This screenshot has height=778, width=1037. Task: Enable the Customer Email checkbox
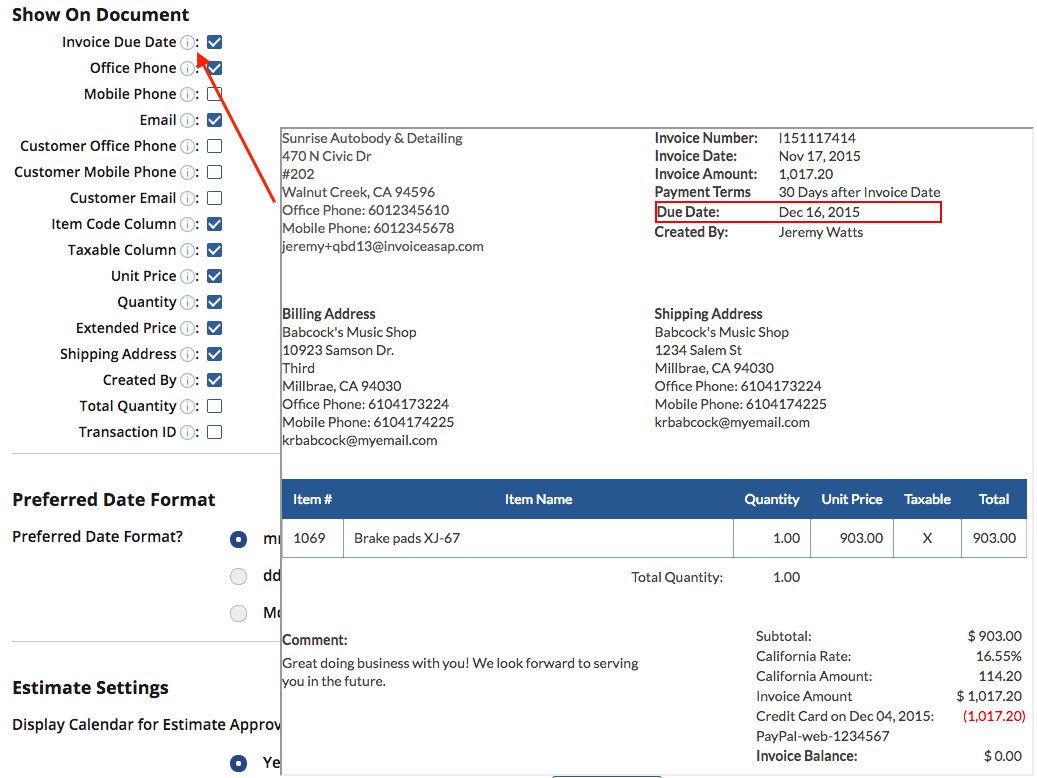click(214, 198)
